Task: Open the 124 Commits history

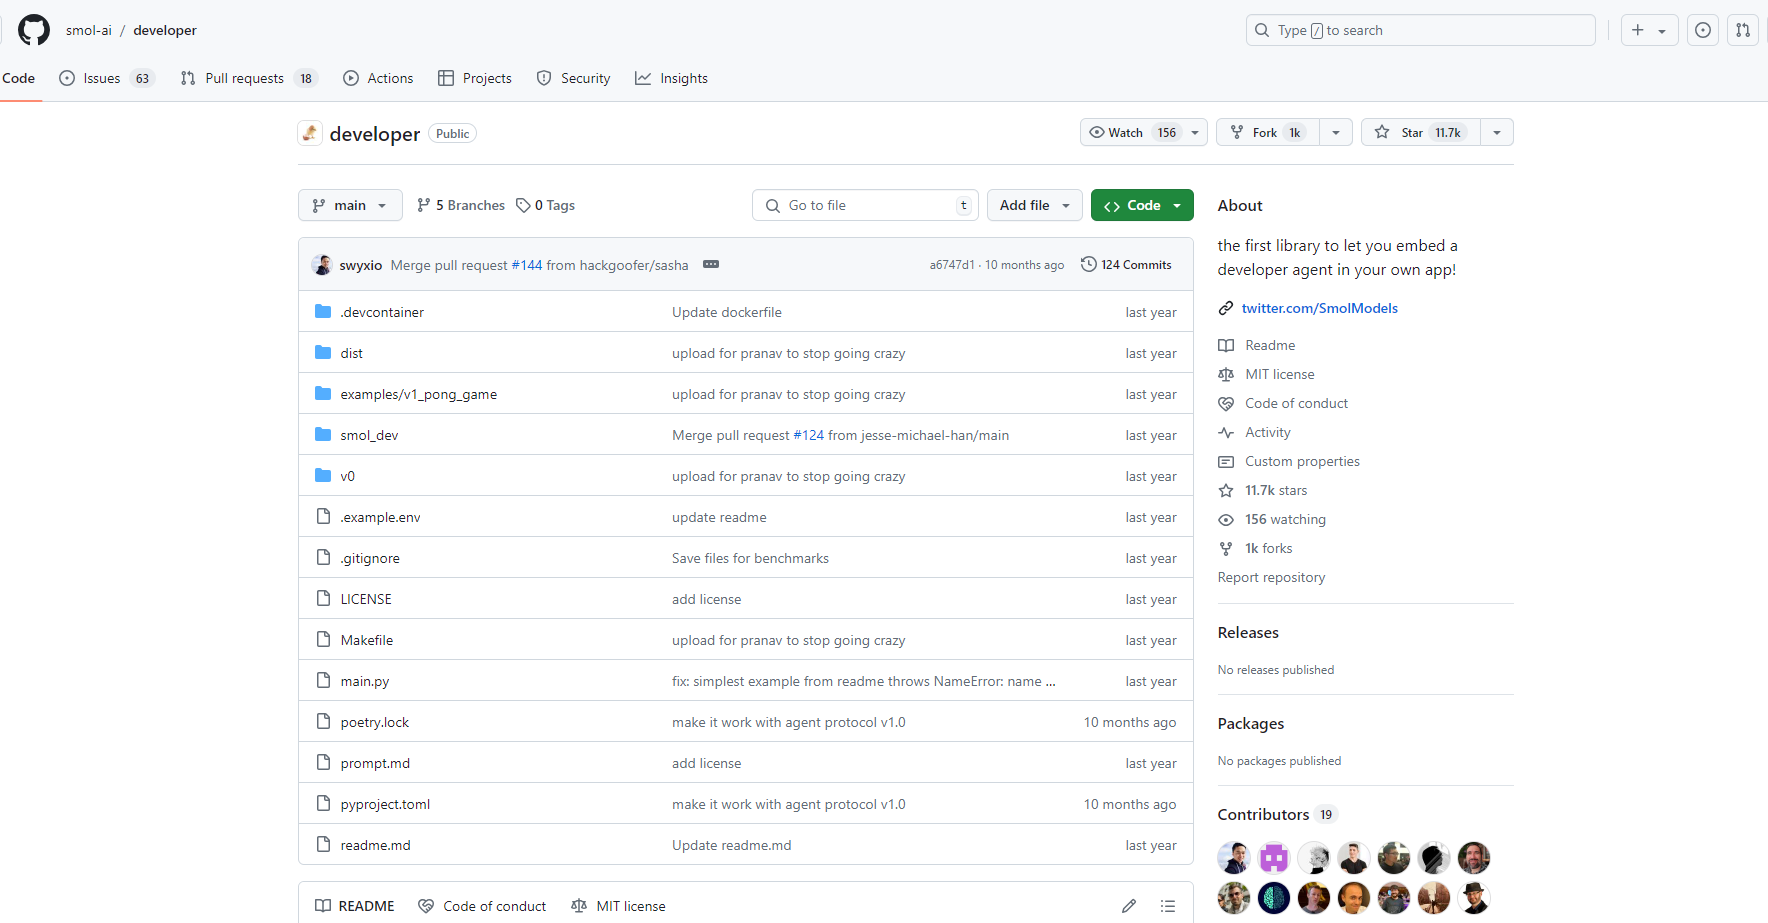Action: pos(1126,265)
